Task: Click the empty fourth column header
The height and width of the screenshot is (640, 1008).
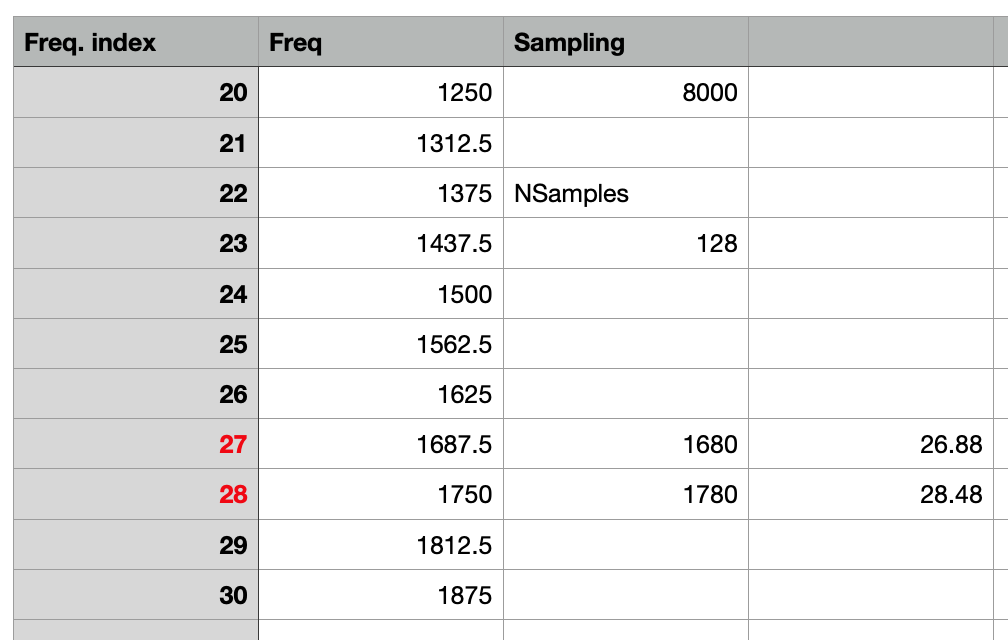Action: (870, 42)
